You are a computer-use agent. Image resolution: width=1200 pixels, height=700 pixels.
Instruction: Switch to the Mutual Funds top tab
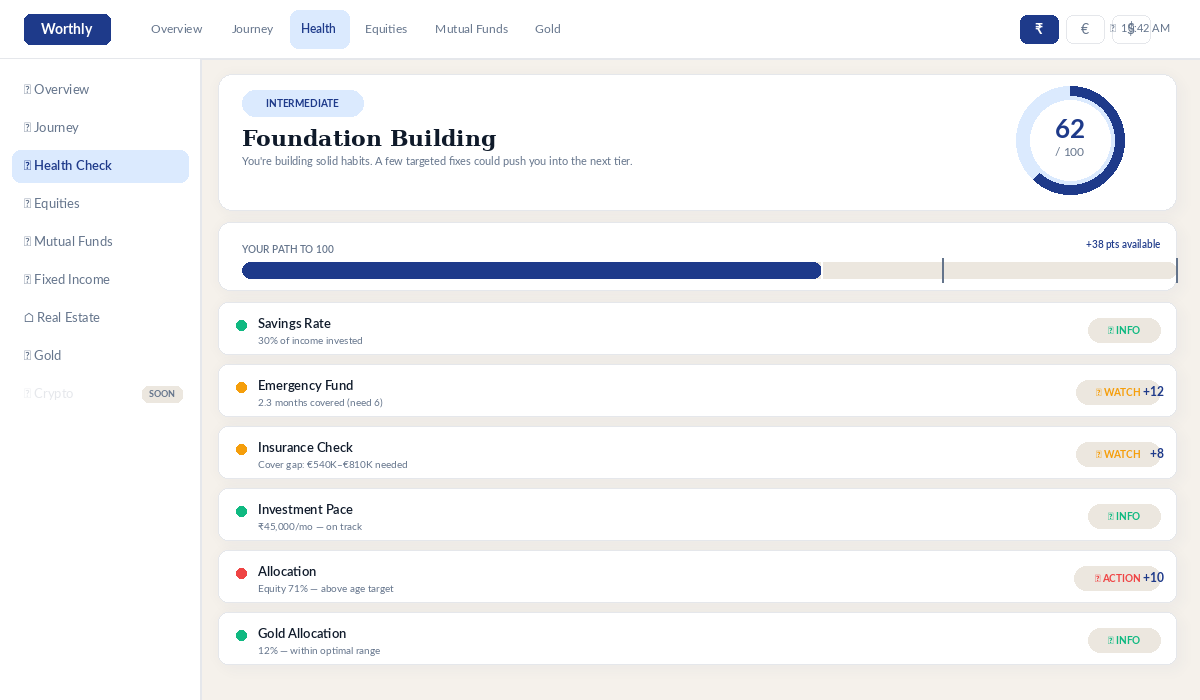471,29
